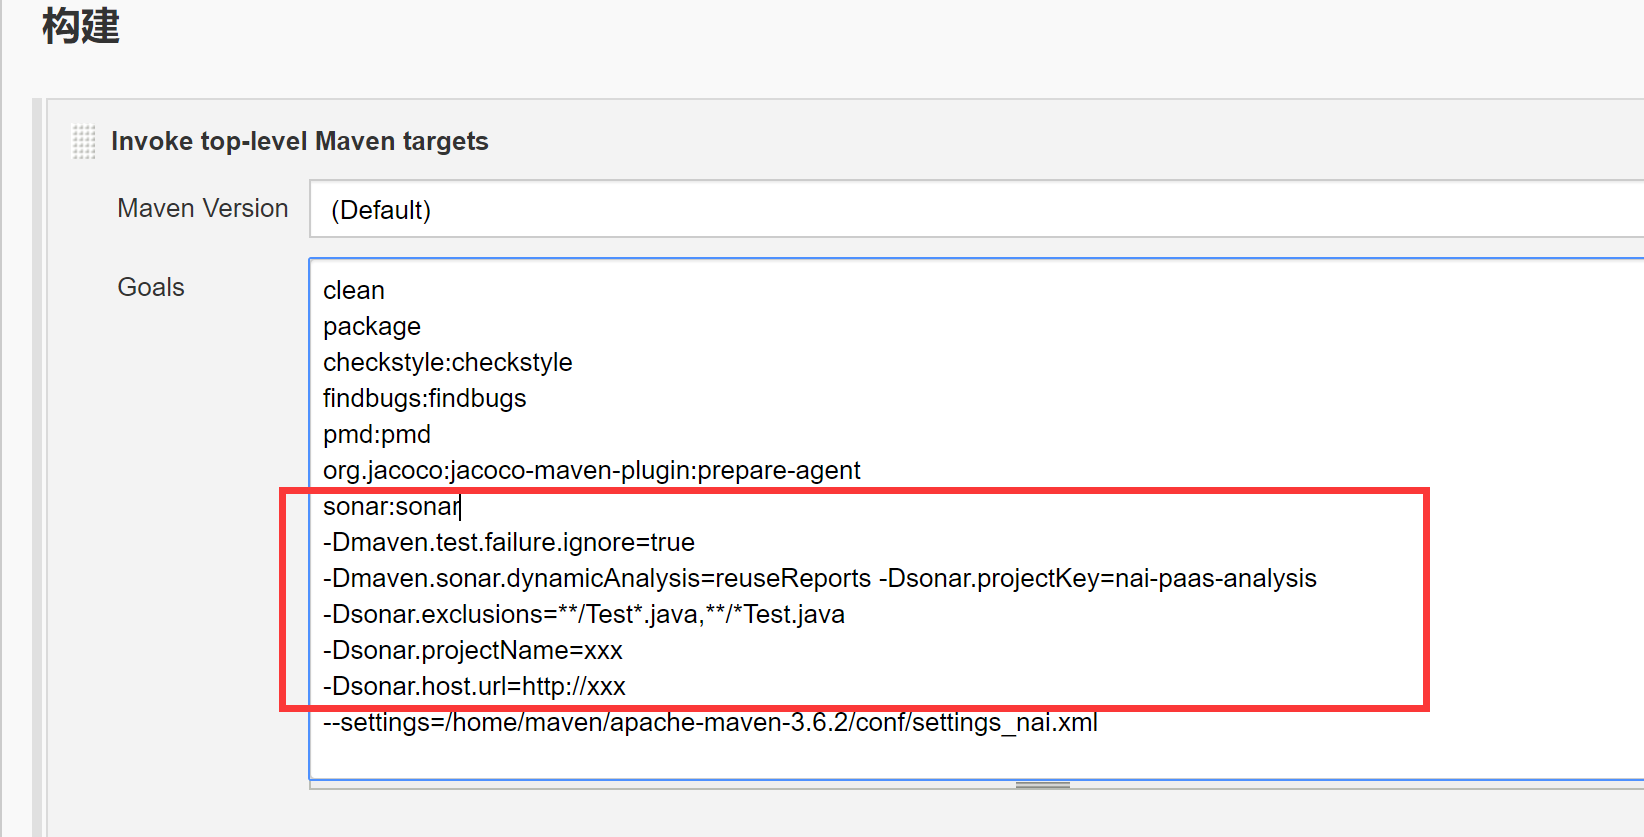Screen dimensions: 1644x837
Task: Click the pmd:pmd goal entry
Action: 376,434
